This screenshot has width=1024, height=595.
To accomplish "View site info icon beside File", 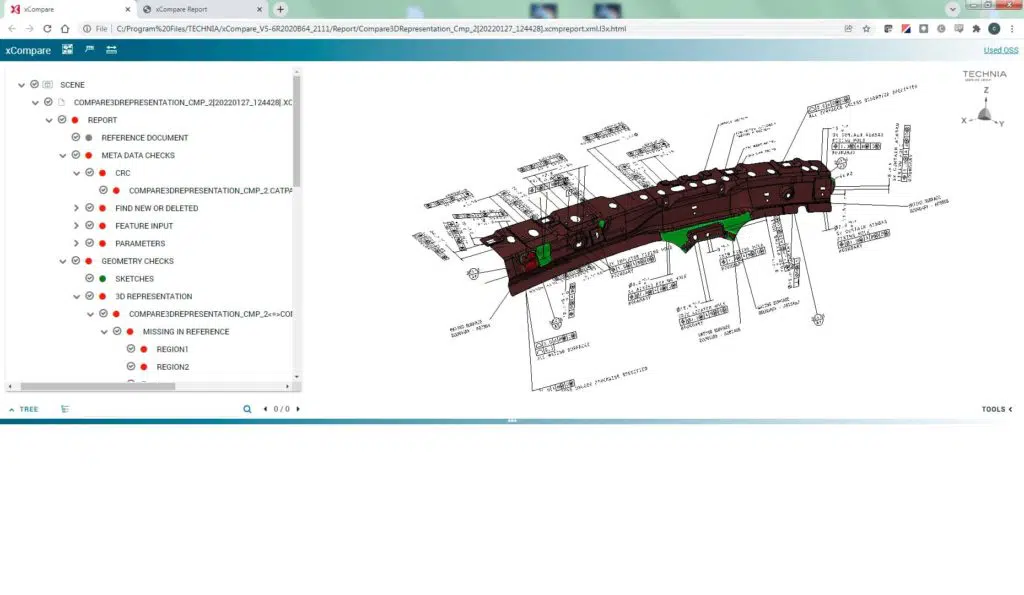I will (87, 29).
